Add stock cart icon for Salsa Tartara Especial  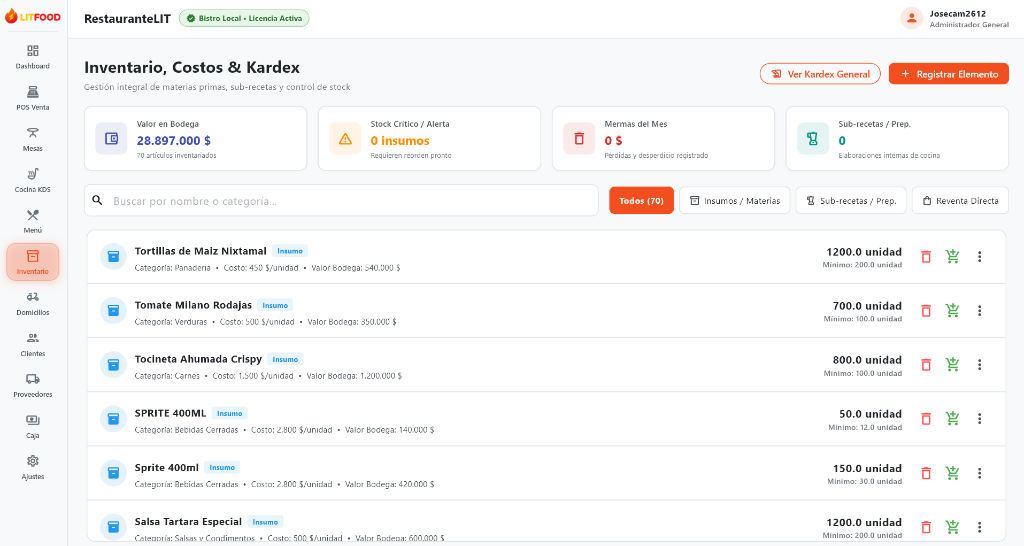[953, 527]
